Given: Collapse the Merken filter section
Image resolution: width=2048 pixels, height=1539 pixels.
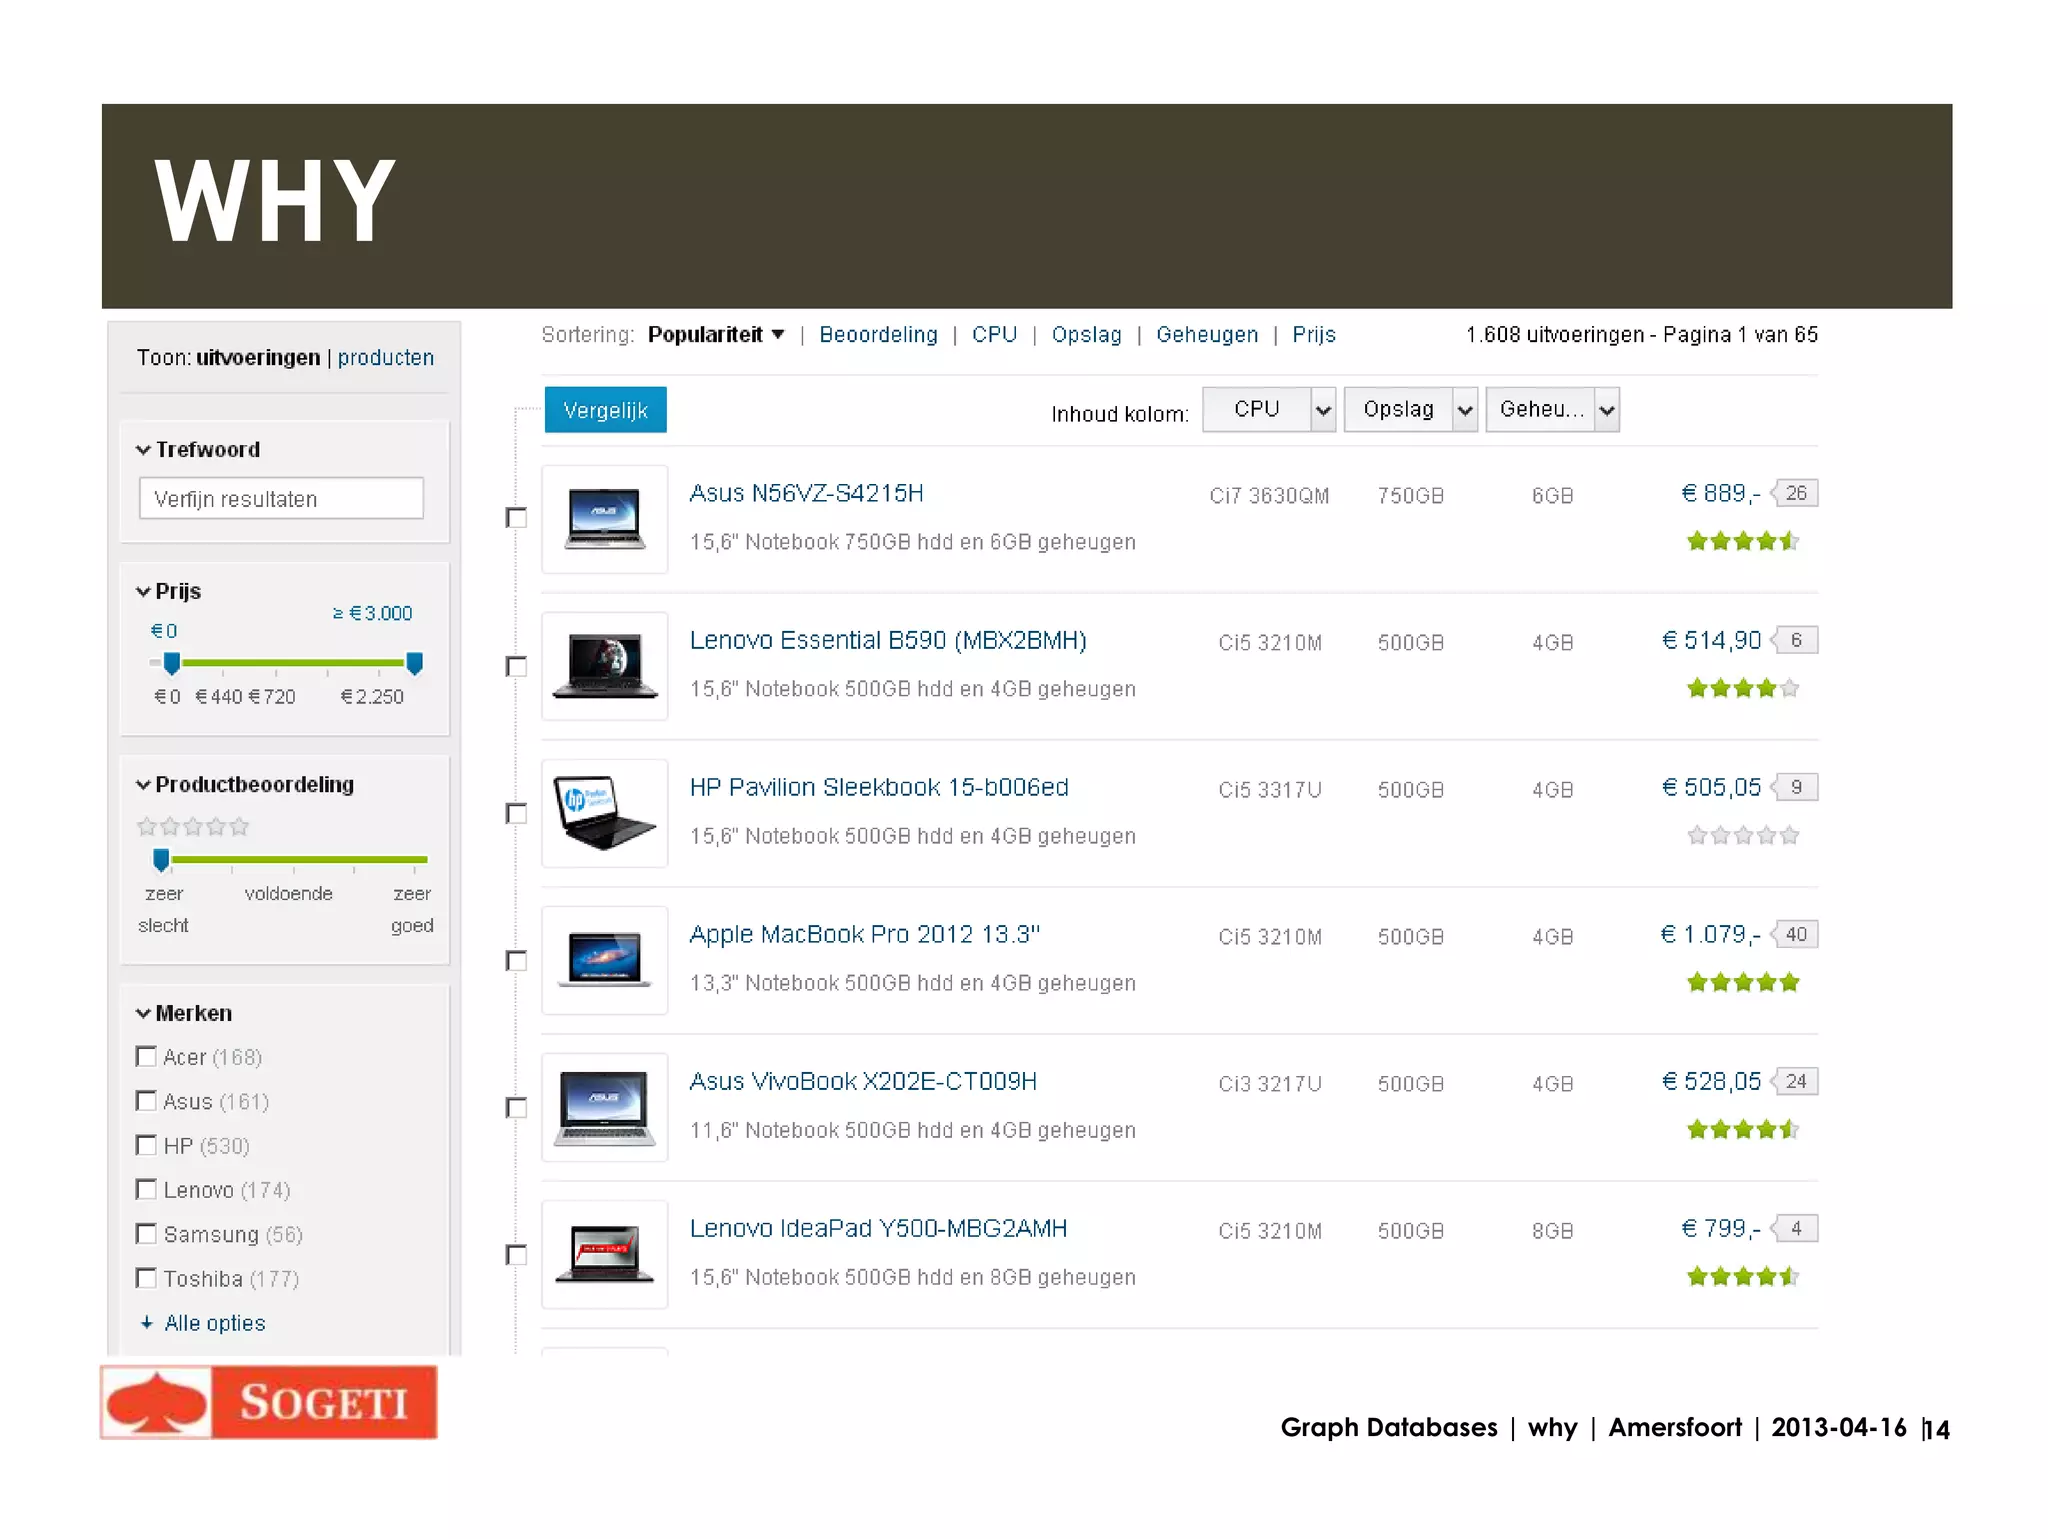Looking at the screenshot, I should [x=143, y=1013].
